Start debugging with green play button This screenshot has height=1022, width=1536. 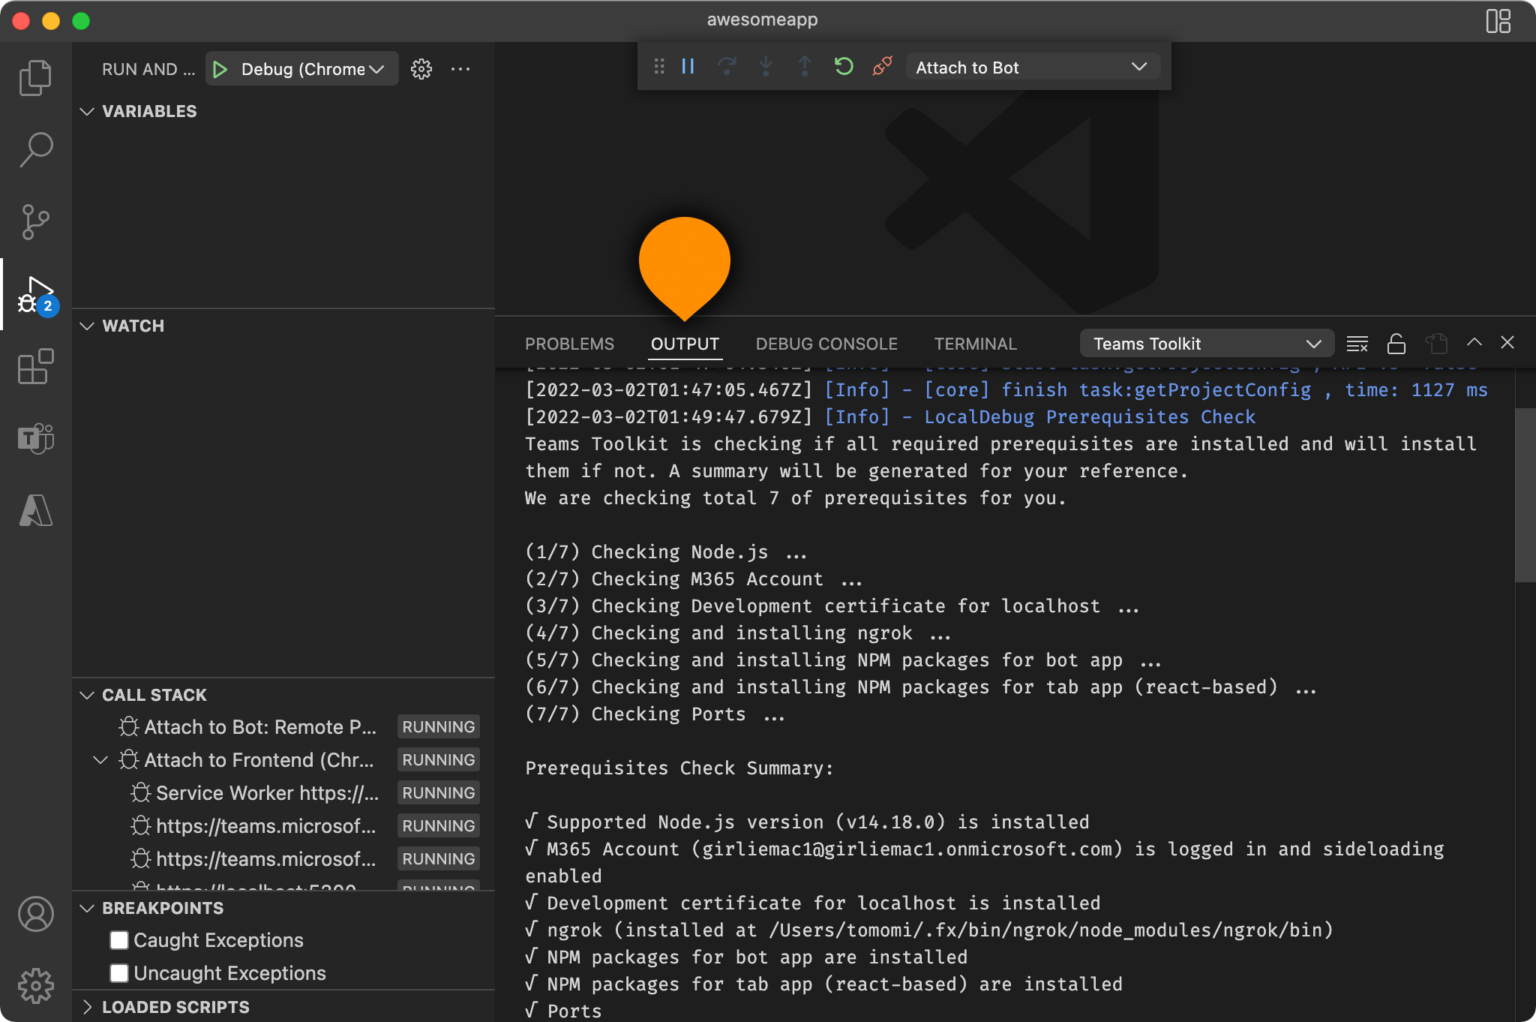pyautogui.click(x=220, y=69)
